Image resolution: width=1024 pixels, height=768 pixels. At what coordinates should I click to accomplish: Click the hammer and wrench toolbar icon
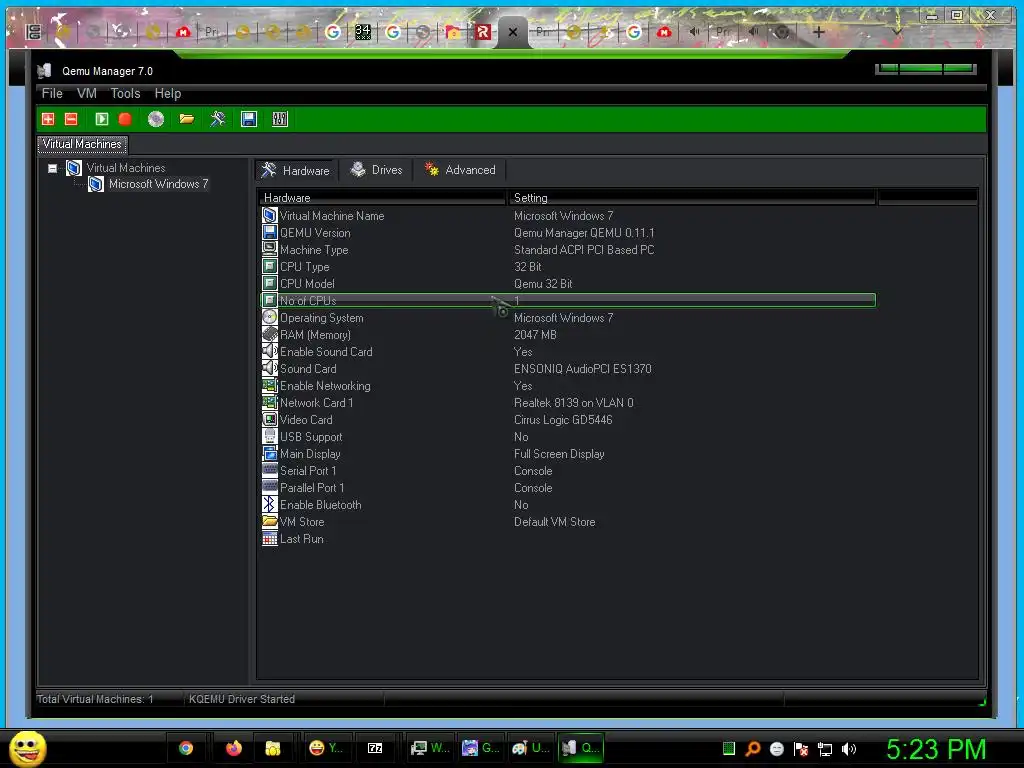[x=217, y=119]
